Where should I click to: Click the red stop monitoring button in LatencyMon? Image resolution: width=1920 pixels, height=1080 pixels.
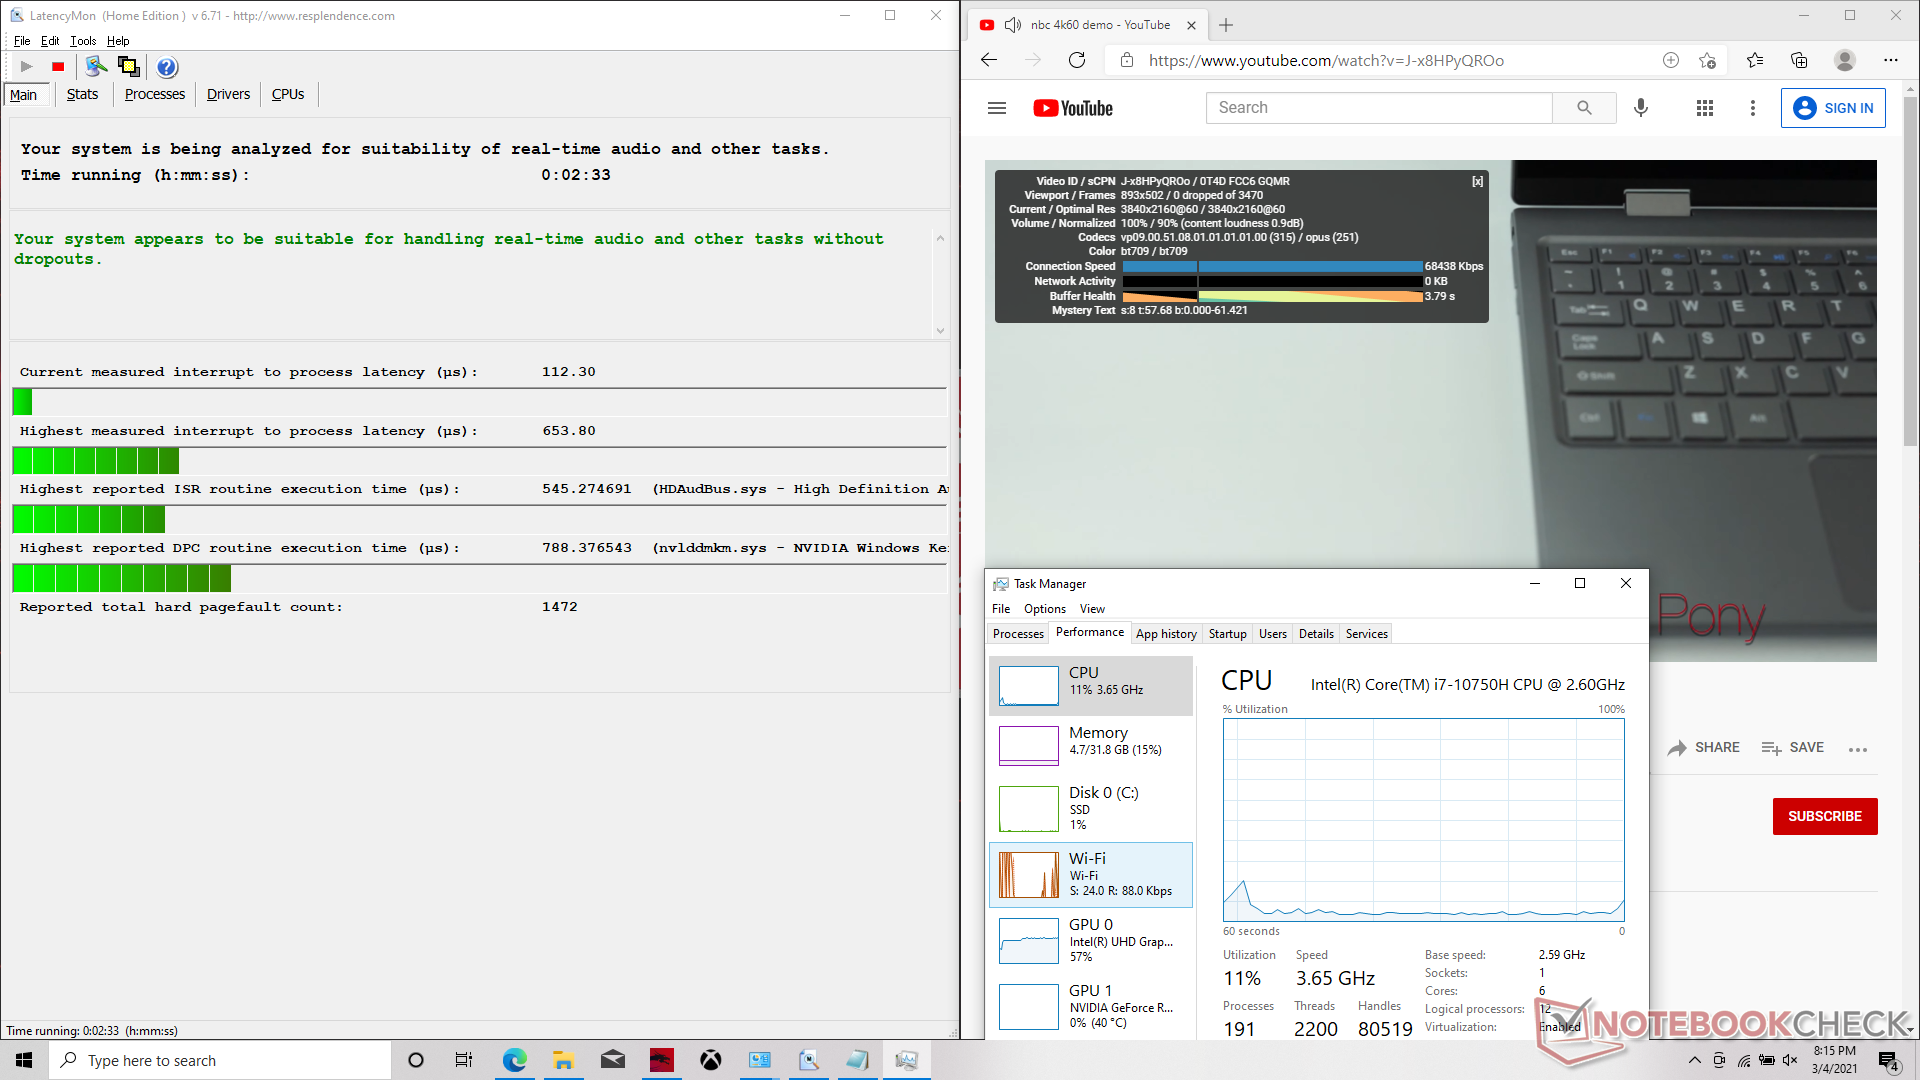click(58, 67)
